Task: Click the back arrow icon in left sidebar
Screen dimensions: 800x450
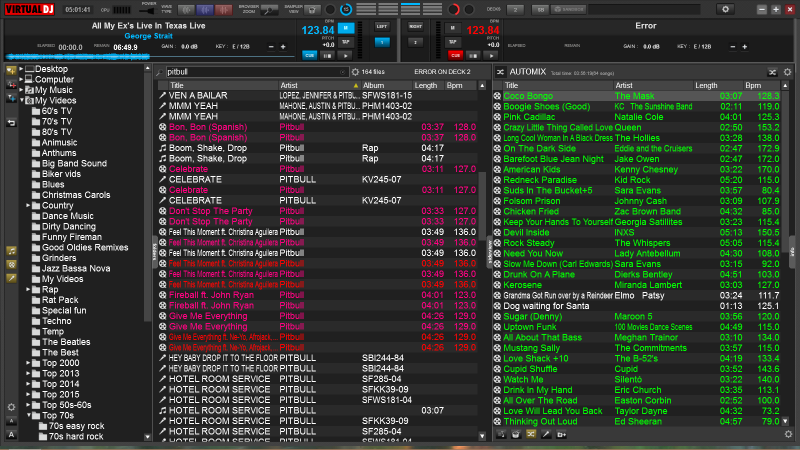Action: 11,122
